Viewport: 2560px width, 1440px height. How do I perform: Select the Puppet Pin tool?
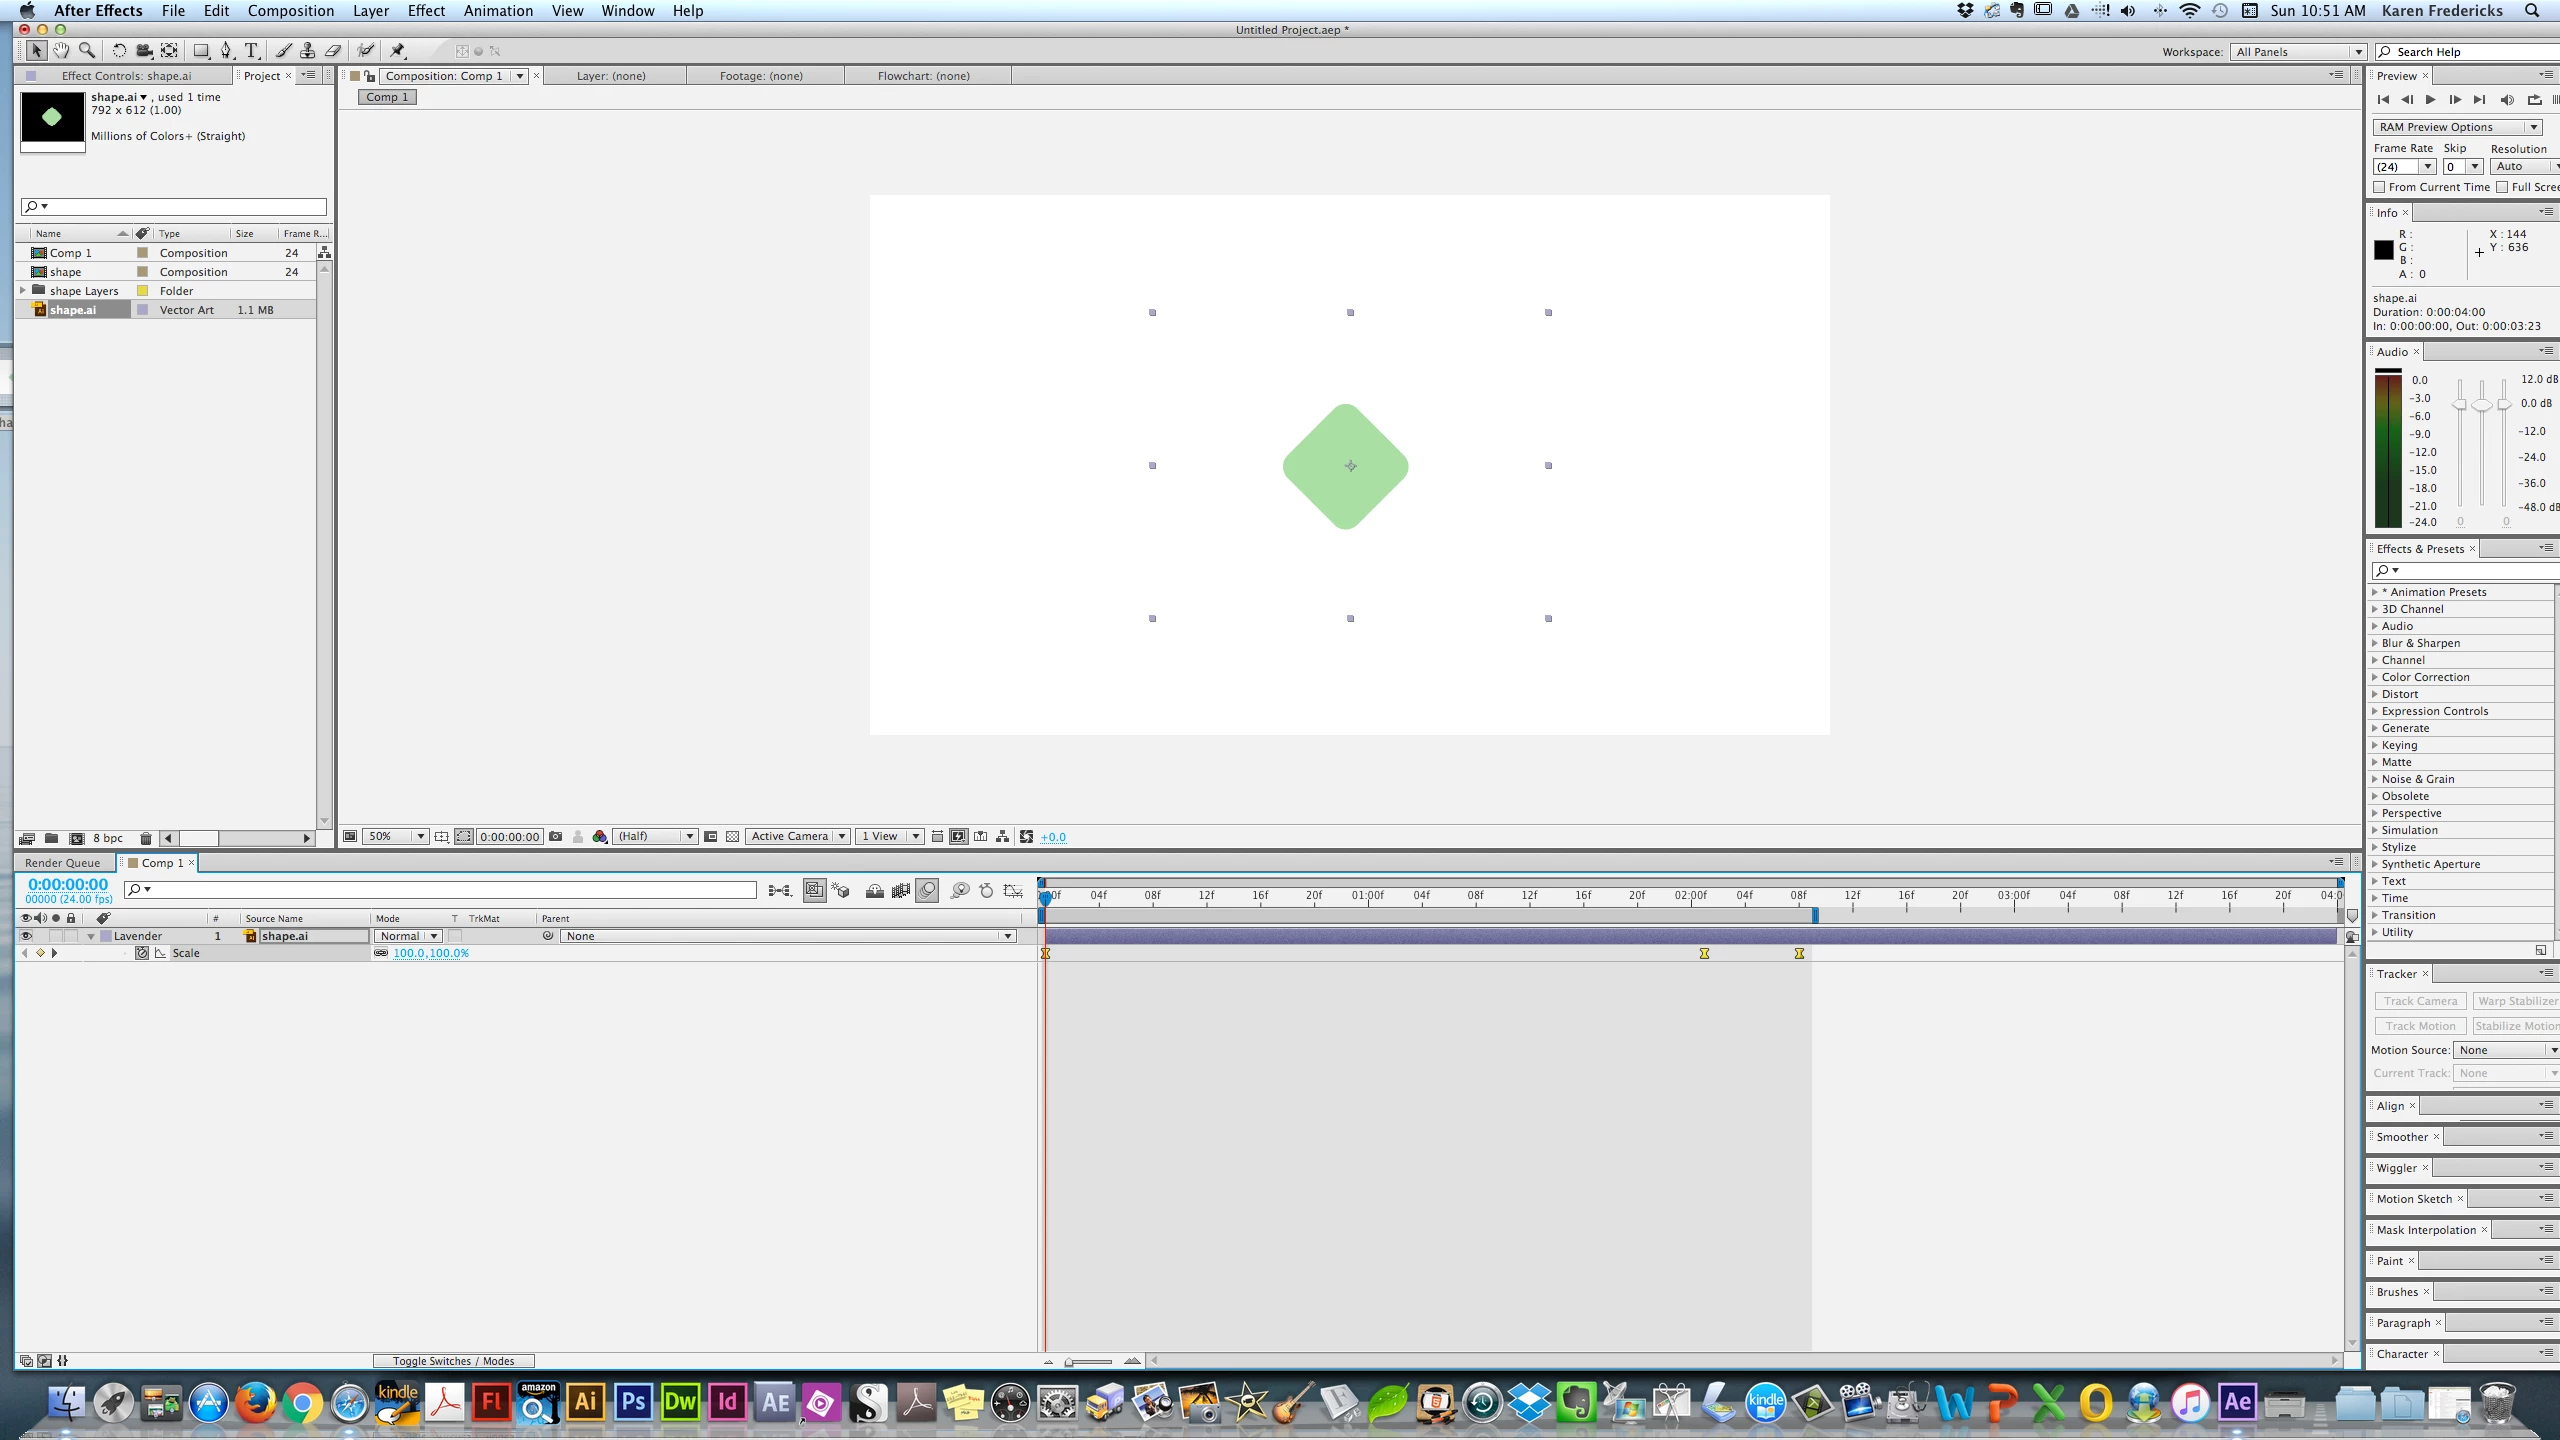pos(397,50)
